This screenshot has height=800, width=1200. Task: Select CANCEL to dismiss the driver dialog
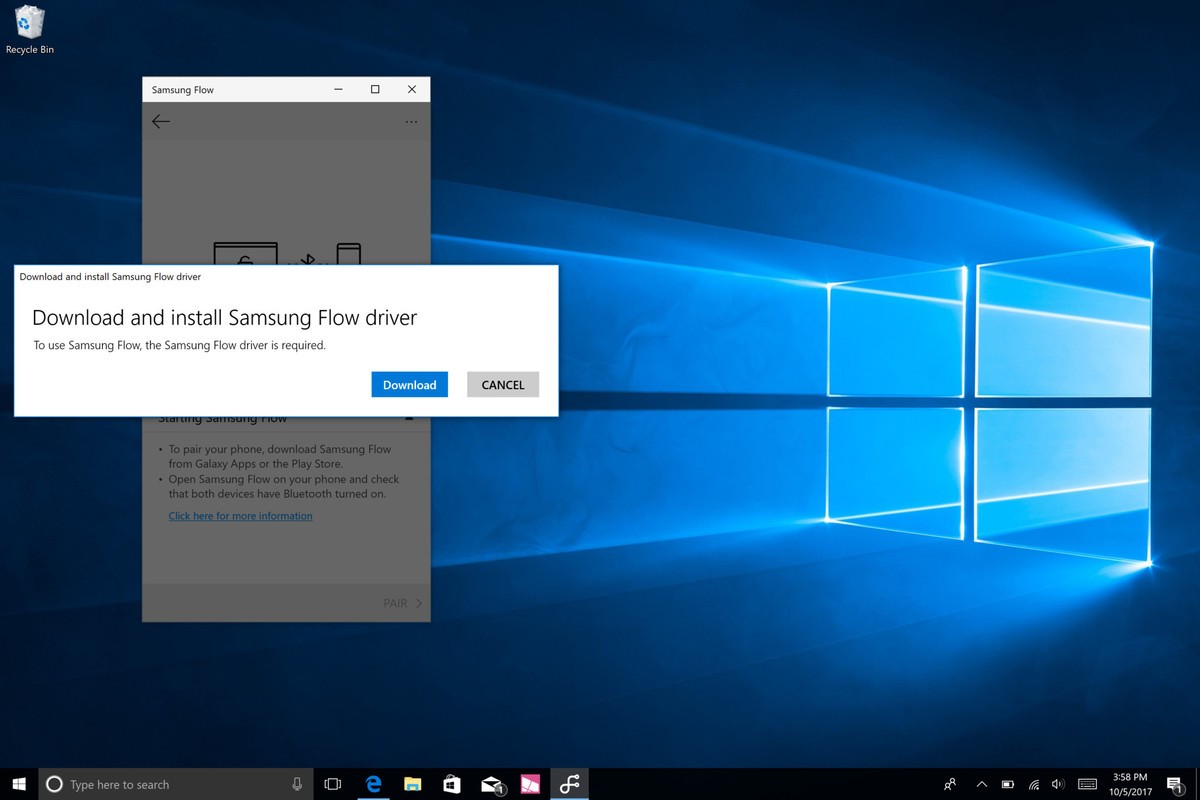(502, 384)
